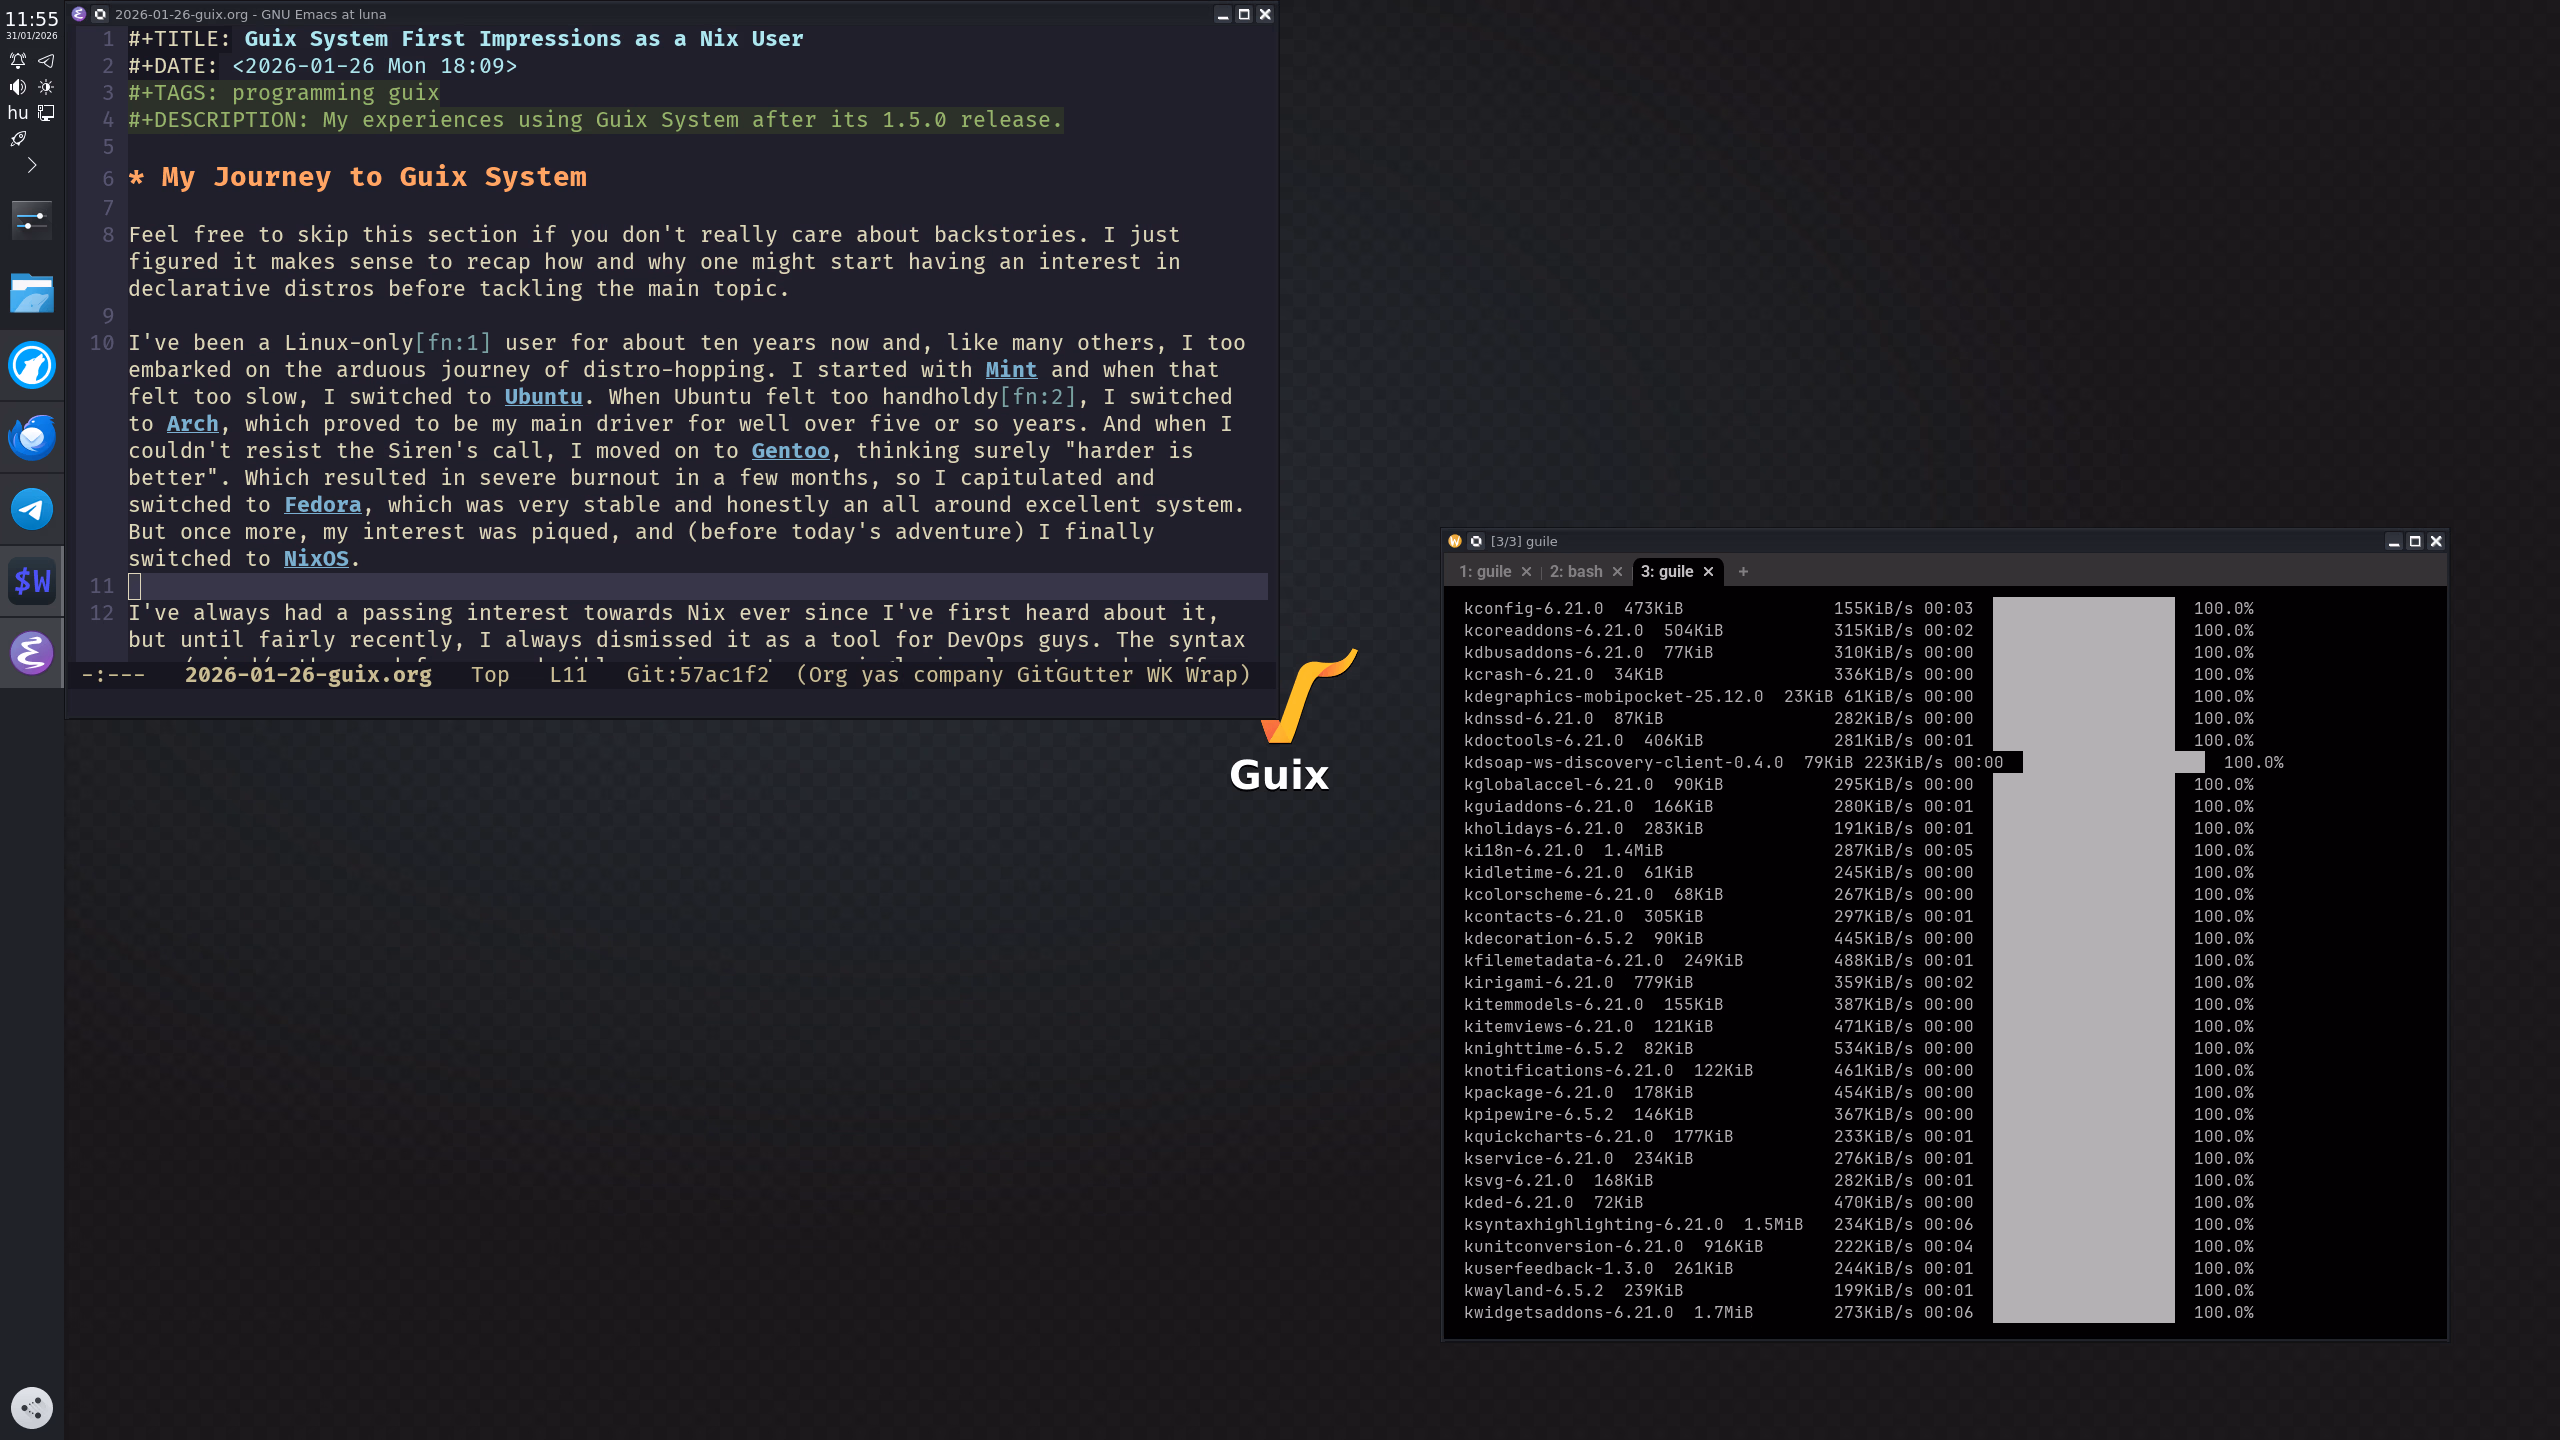Toggle mute via the speaker icon
This screenshot has height=1440, width=2560.
click(17, 87)
